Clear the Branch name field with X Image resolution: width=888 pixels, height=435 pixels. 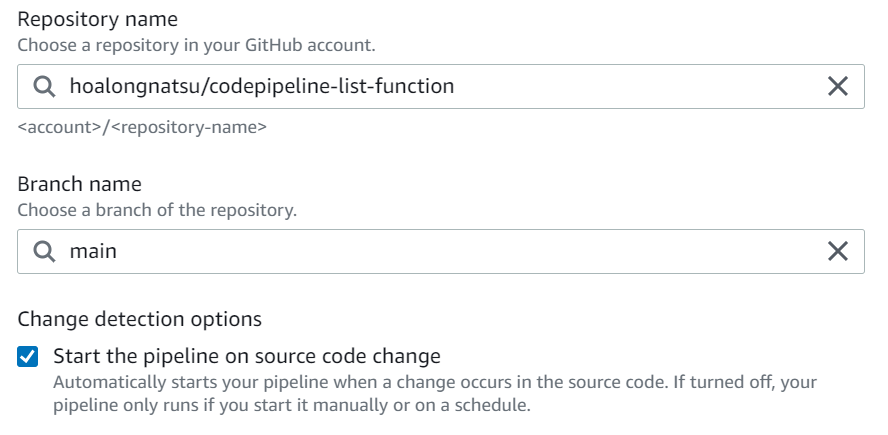[838, 252]
